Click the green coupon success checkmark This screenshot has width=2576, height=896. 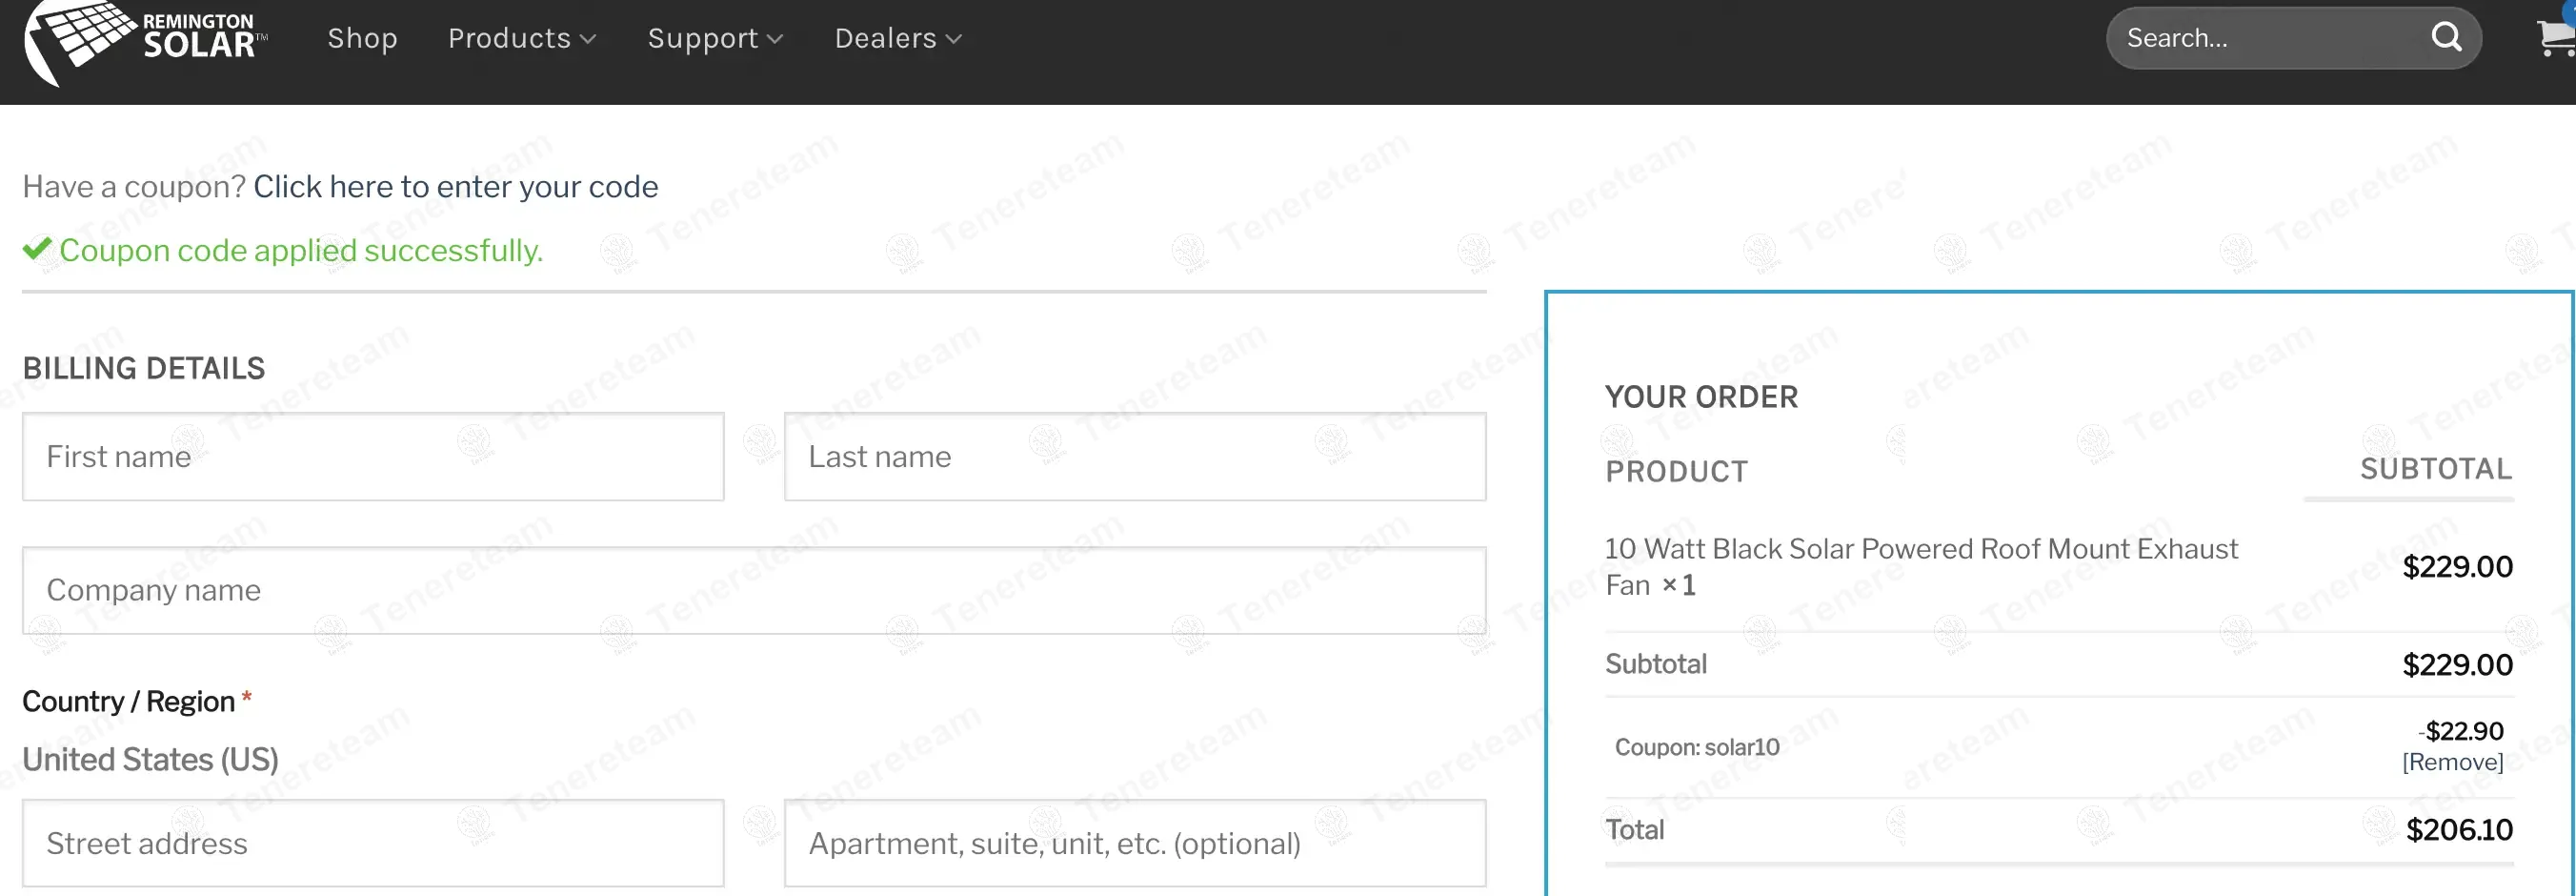pyautogui.click(x=37, y=248)
